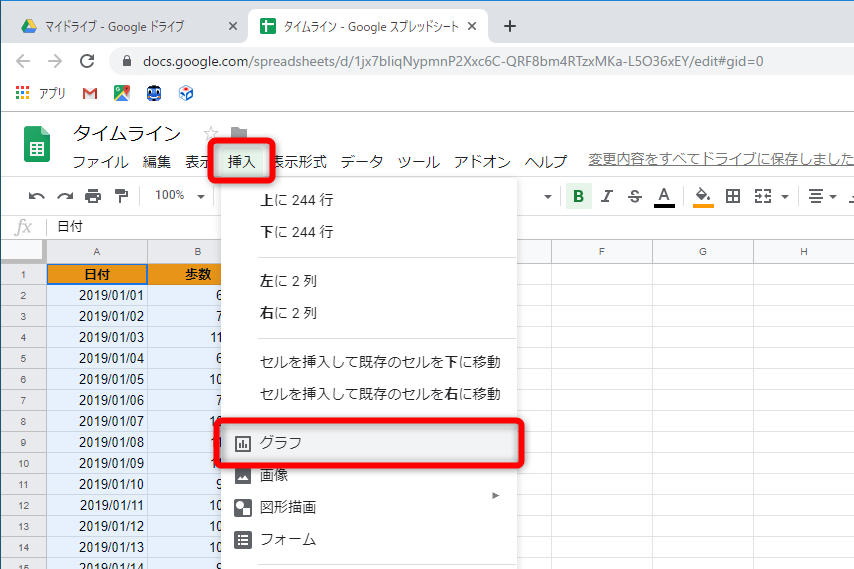854x569 pixels.
Task: Open the 編集 menu
Action: [156, 162]
